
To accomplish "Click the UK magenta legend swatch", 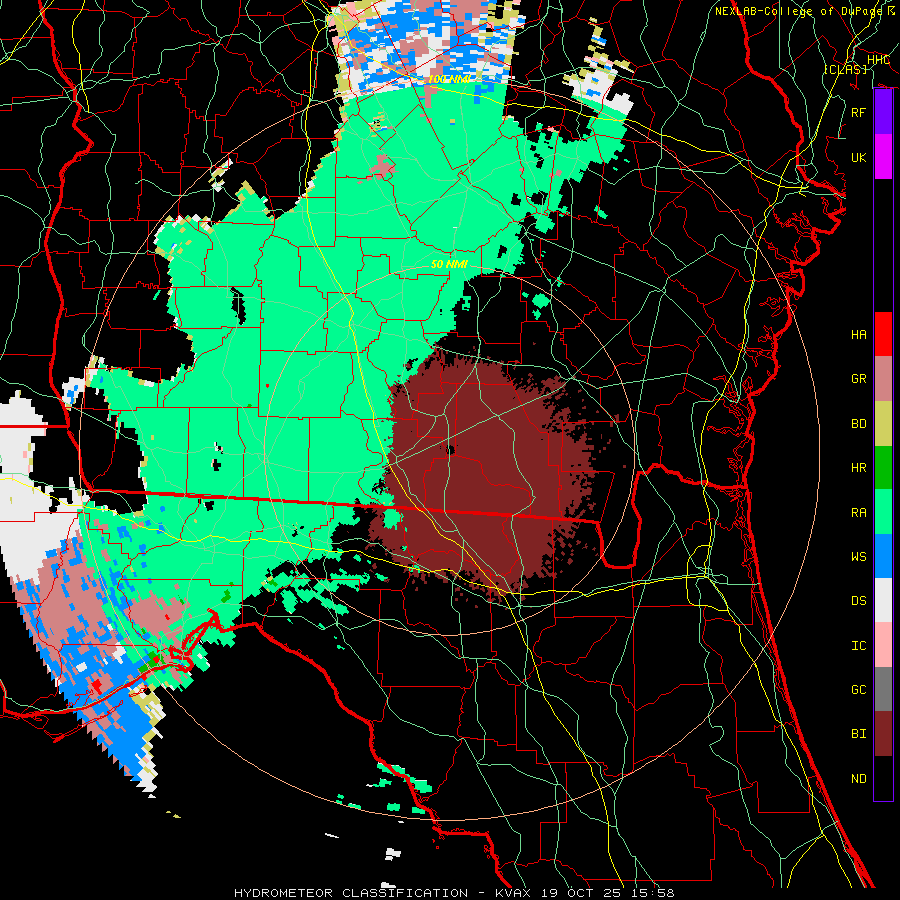I will click(x=883, y=157).
